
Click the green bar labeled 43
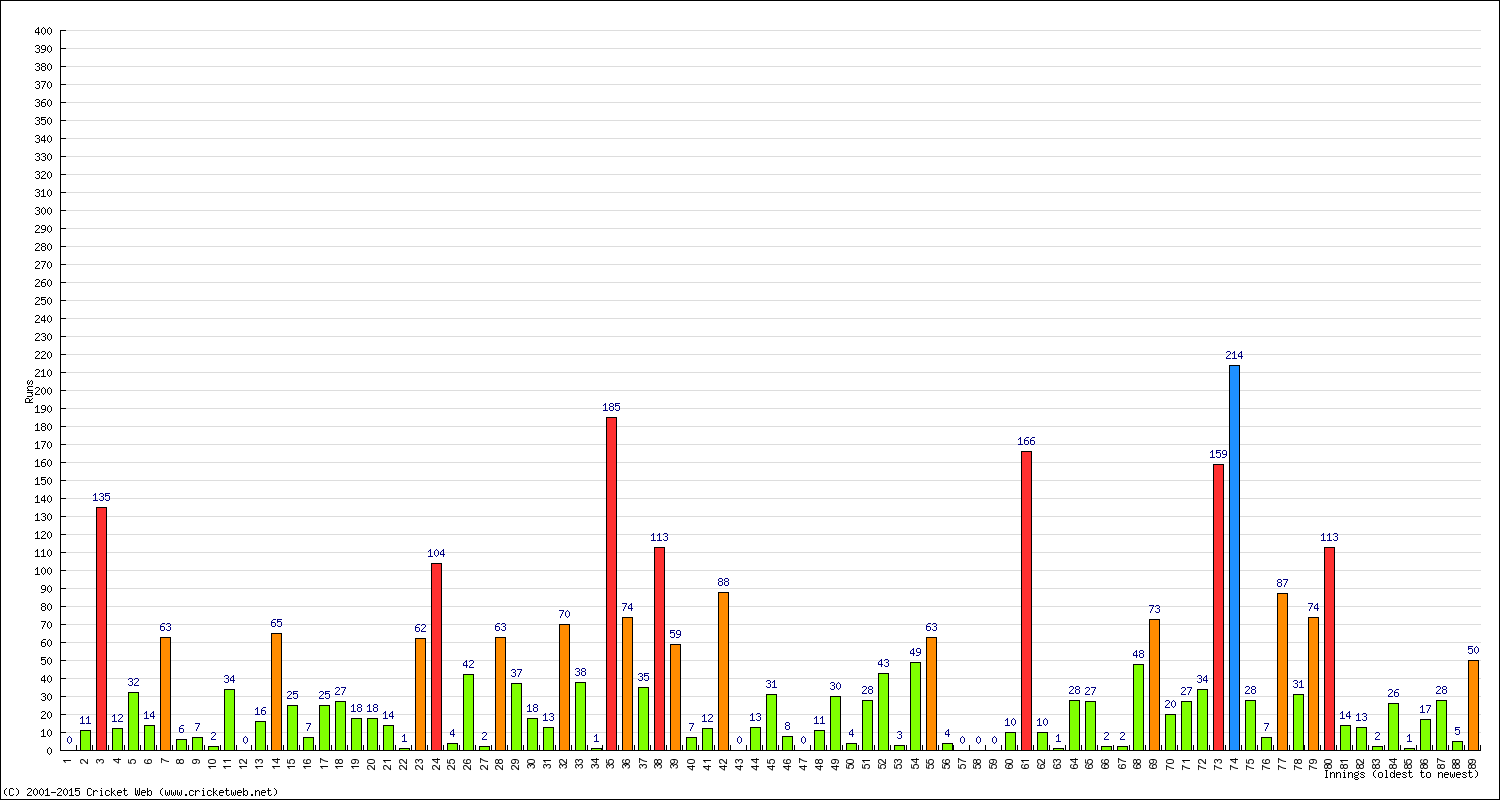883,712
